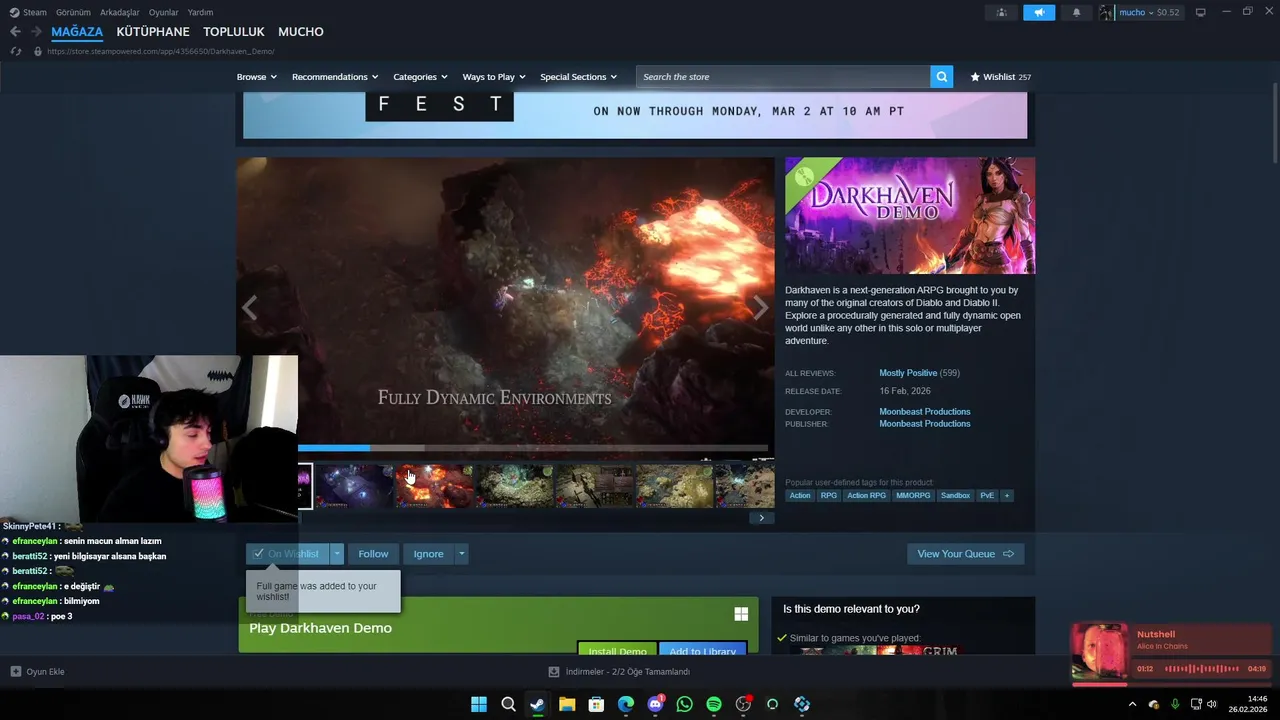
Task: Go back with the Steam back arrow
Action: pos(15,32)
